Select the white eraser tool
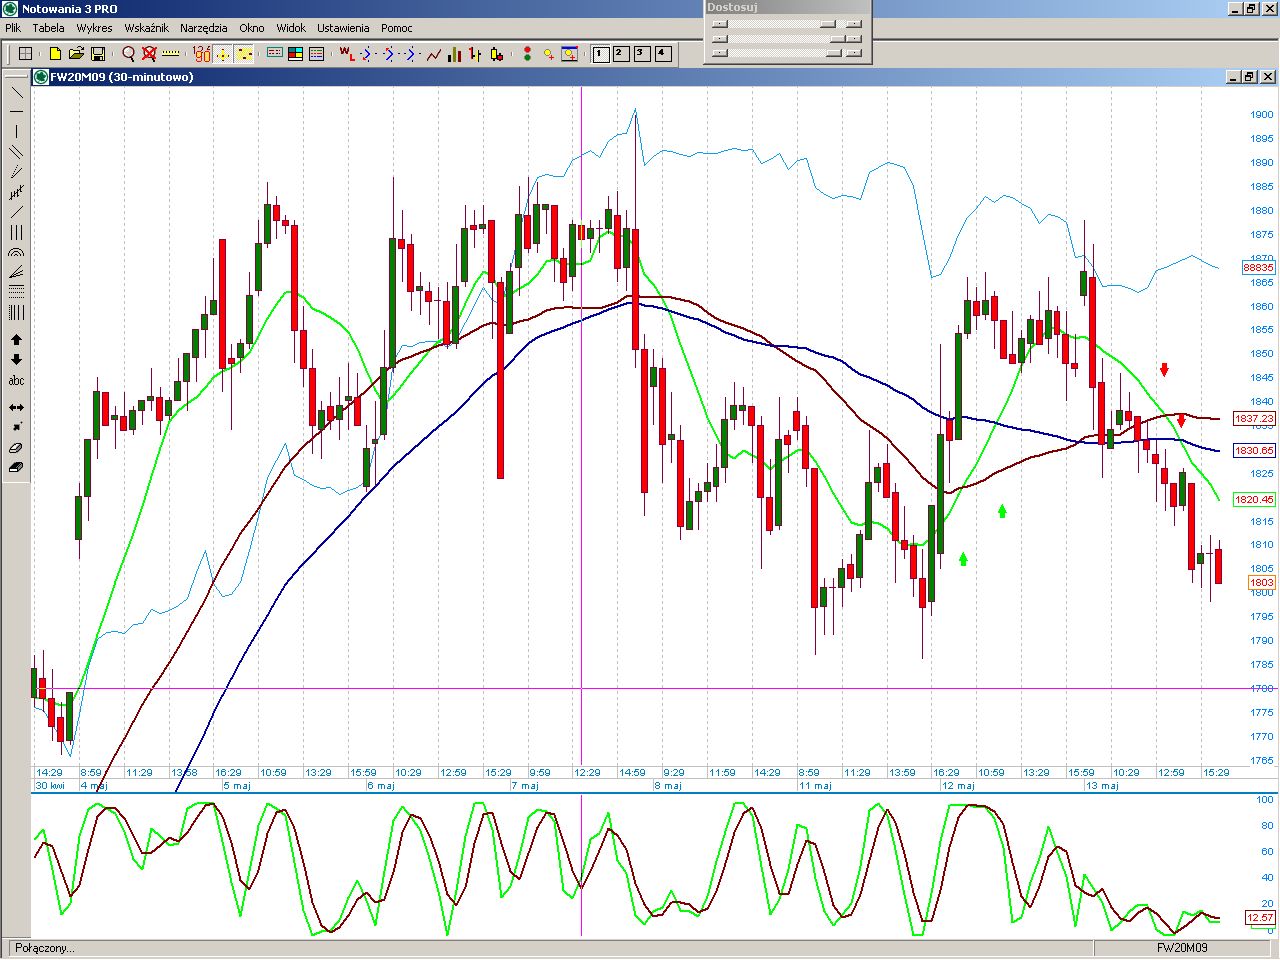1280x960 pixels. coord(16,447)
